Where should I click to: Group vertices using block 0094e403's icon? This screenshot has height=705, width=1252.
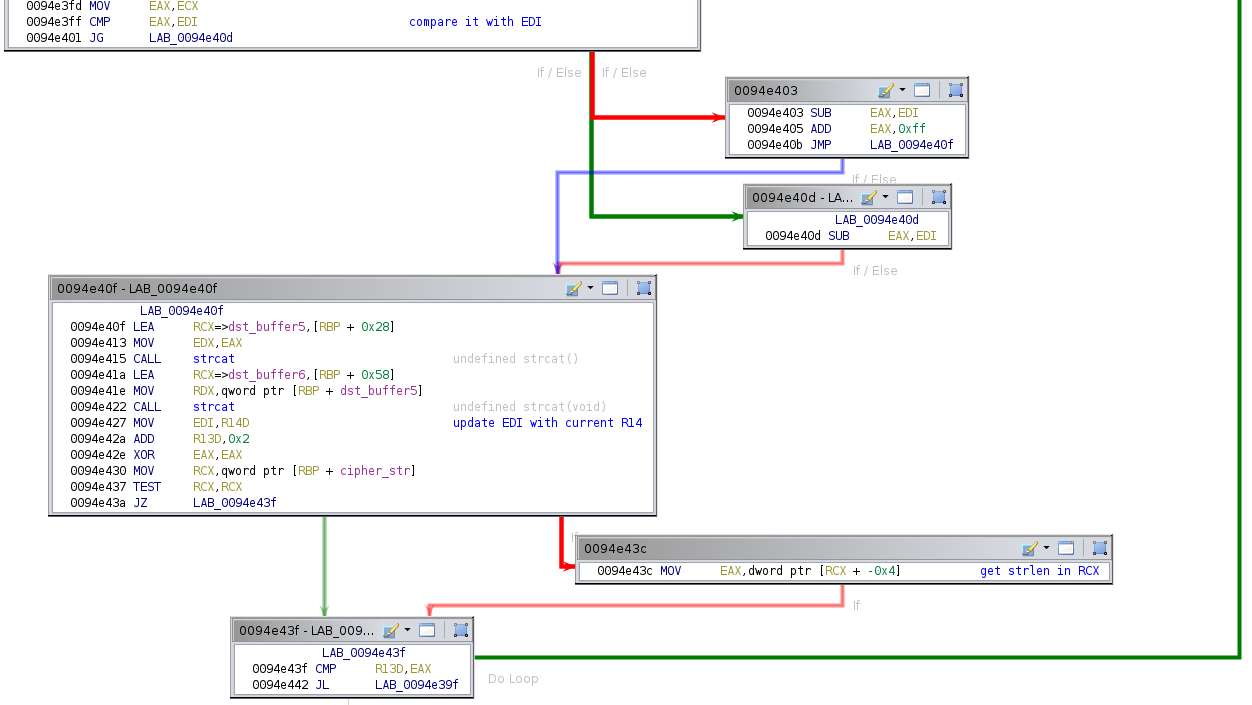coord(955,90)
